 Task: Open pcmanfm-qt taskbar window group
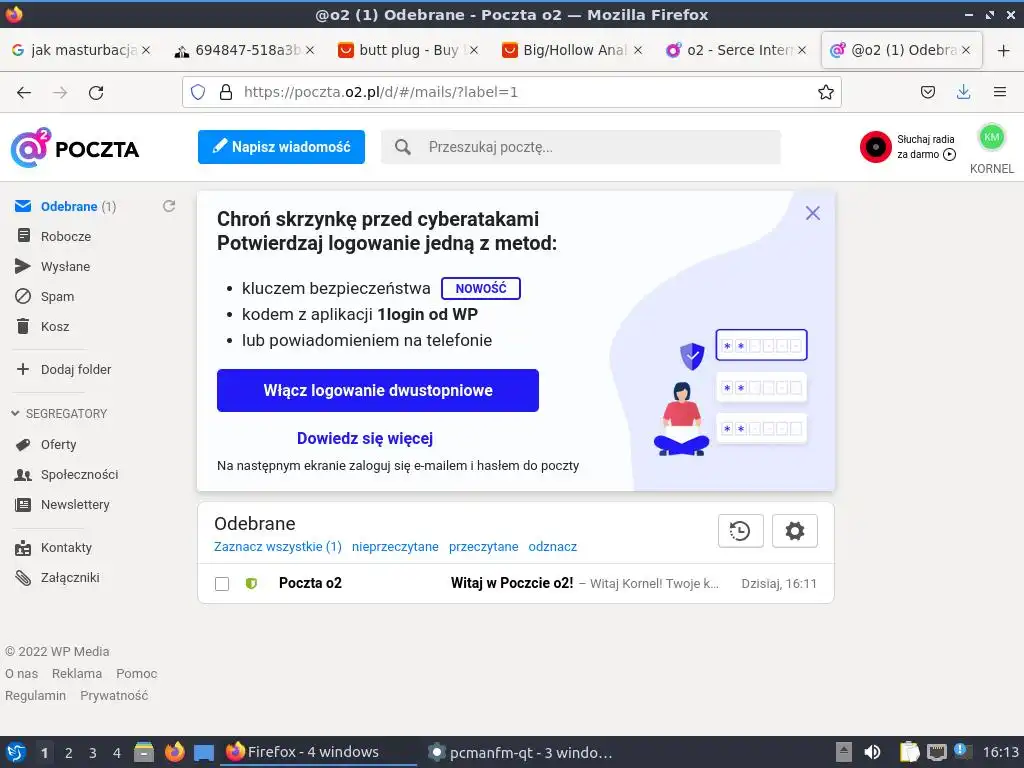tap(520, 752)
